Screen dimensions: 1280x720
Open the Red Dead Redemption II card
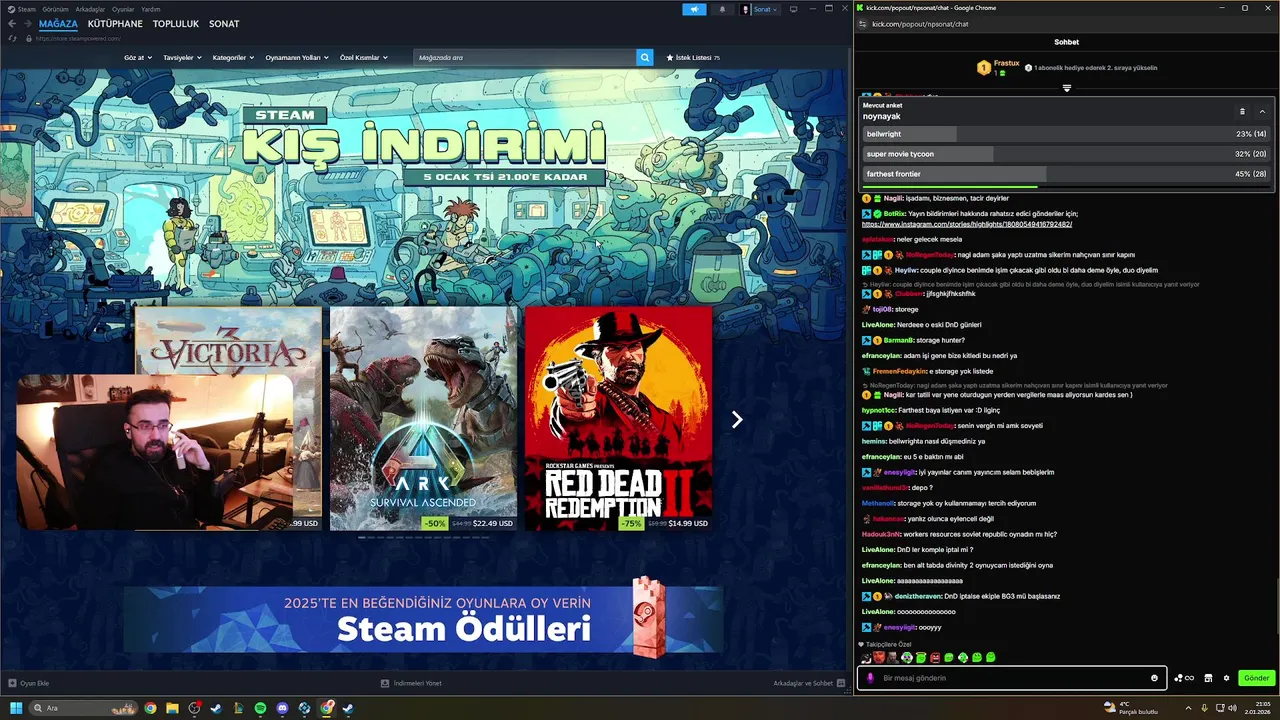pyautogui.click(x=618, y=418)
